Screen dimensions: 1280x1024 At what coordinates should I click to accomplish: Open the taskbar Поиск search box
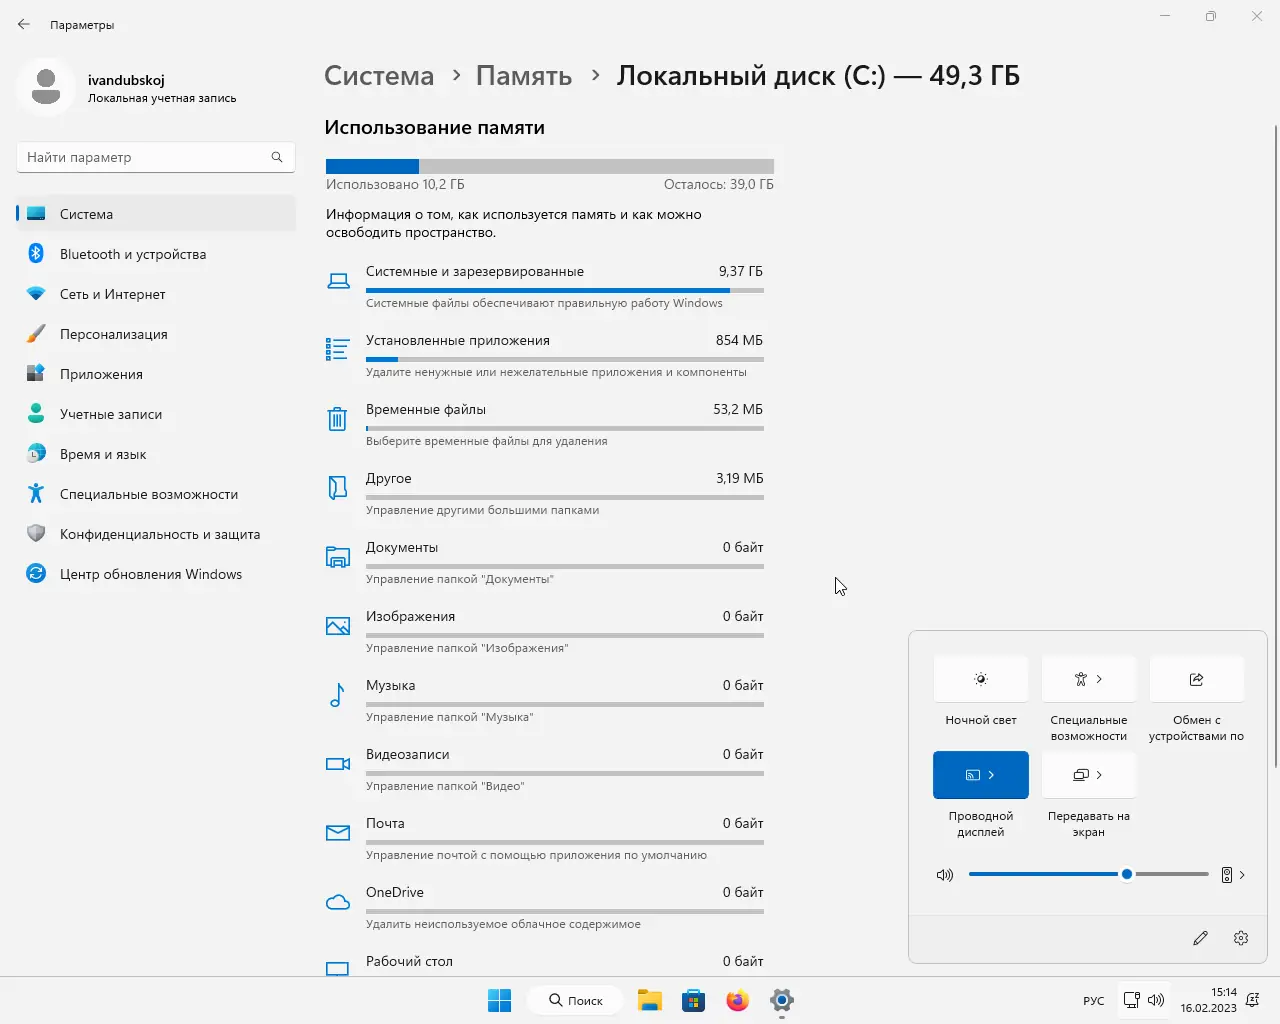click(577, 1000)
